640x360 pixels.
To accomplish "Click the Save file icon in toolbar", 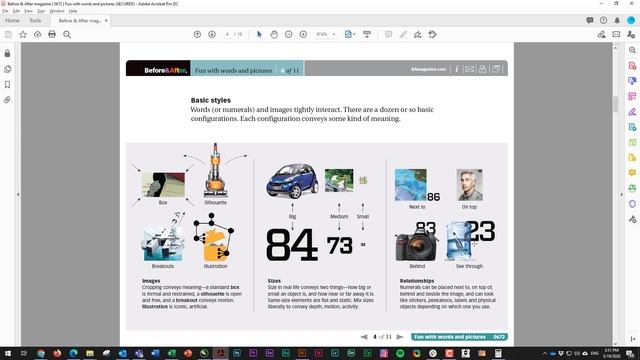I will point(8,35).
